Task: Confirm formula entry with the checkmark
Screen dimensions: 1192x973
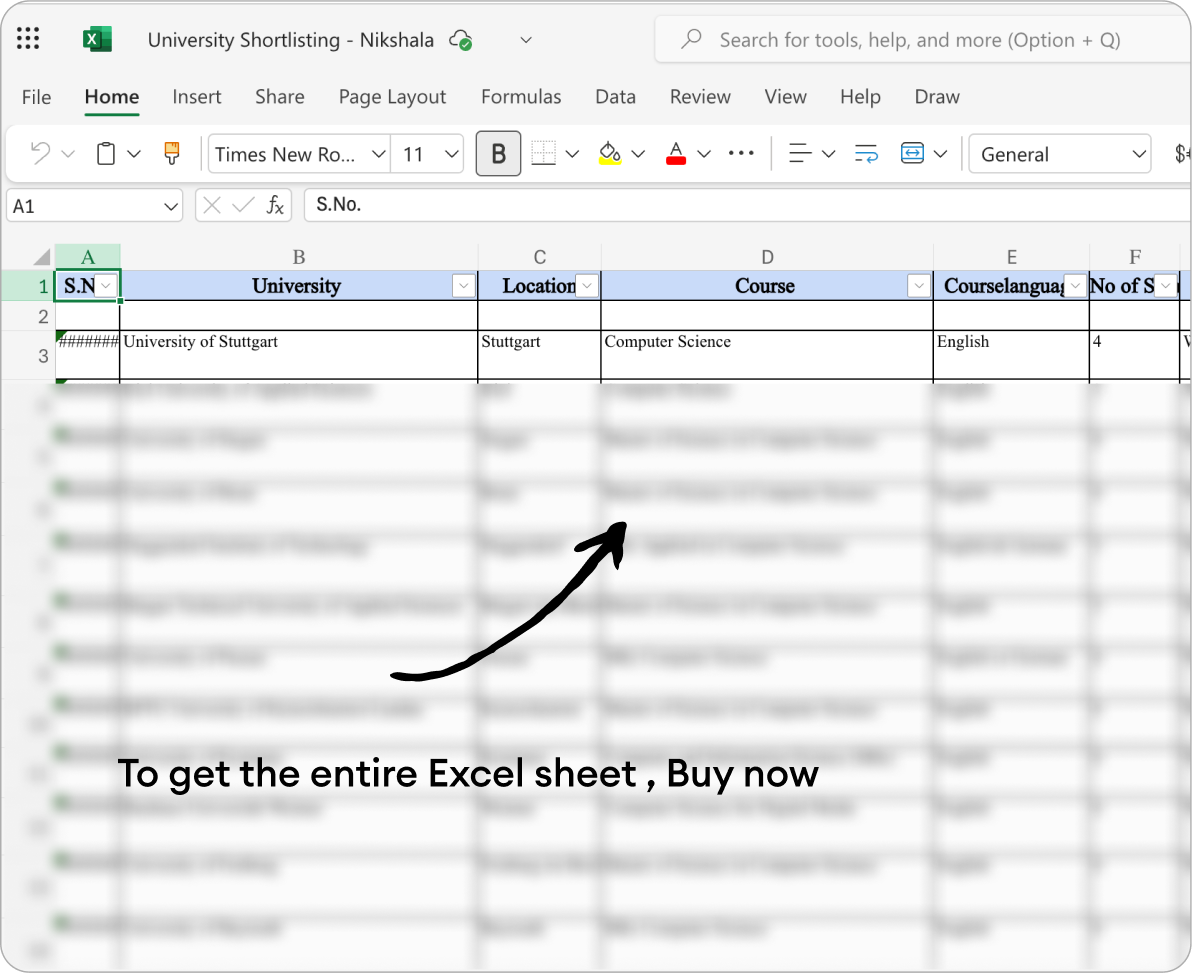Action: (243, 206)
